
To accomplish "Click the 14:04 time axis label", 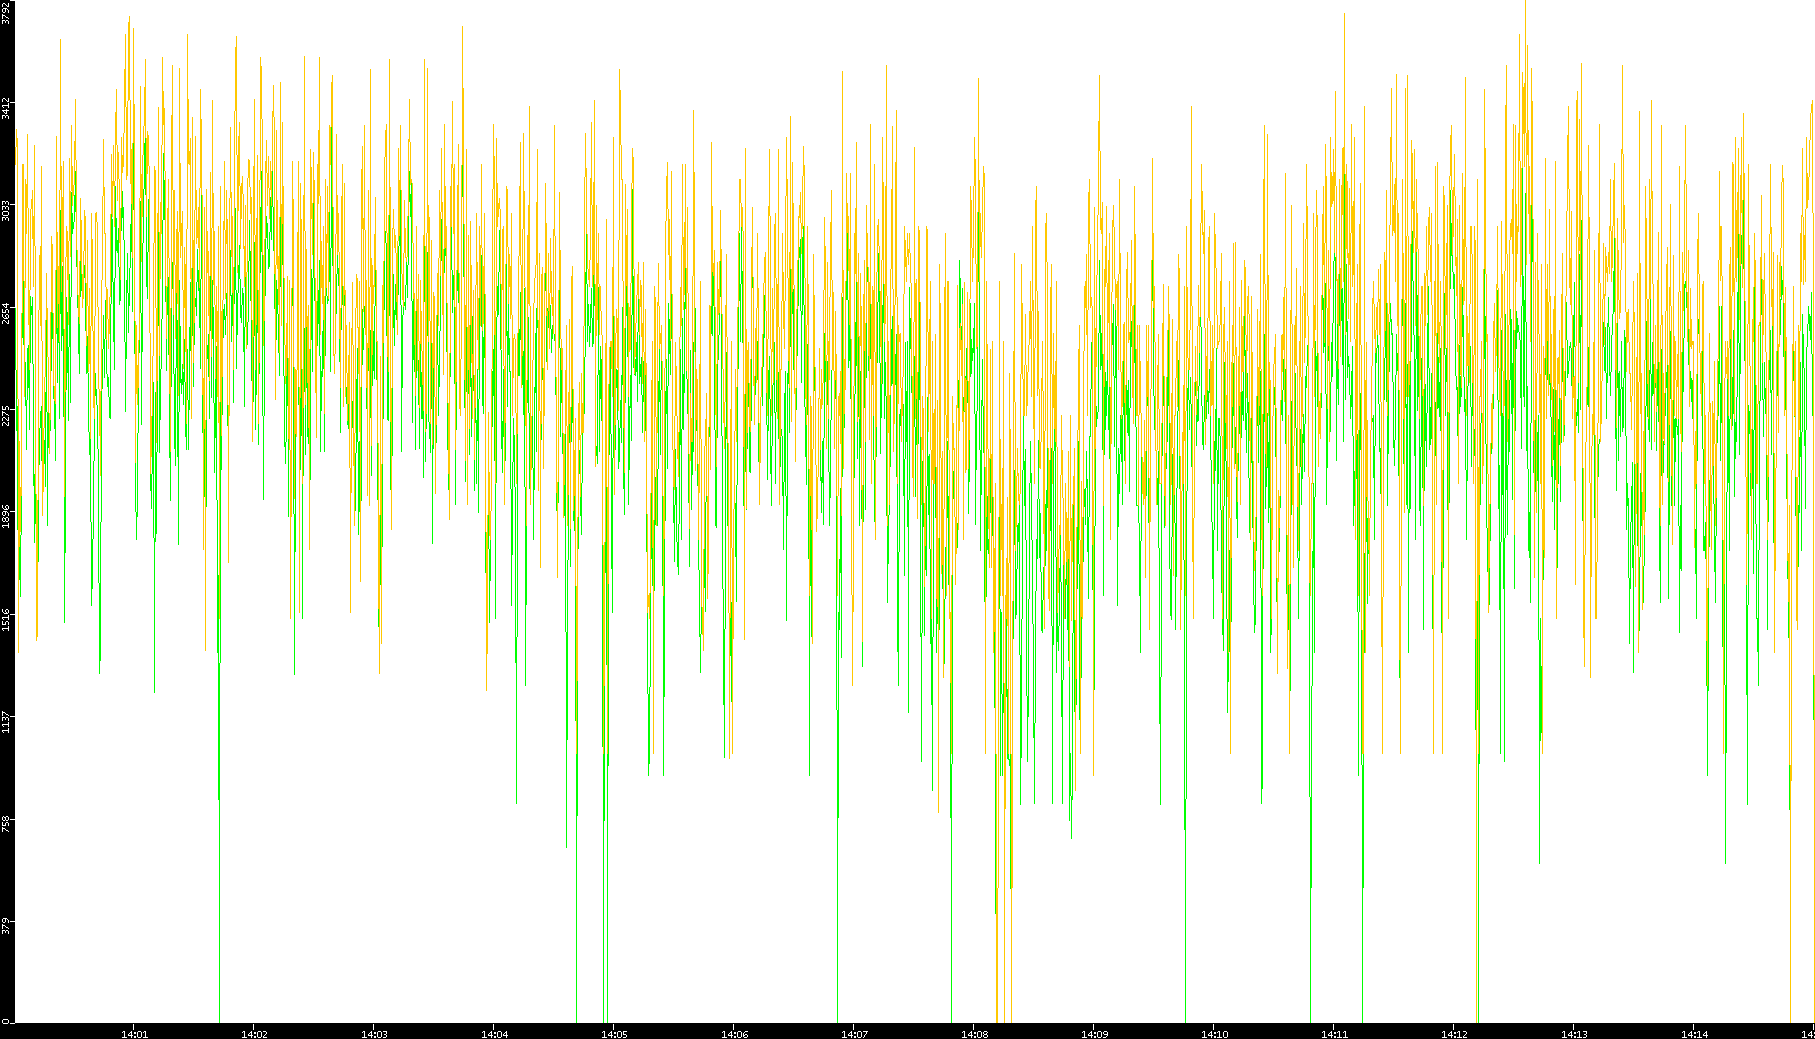I will [494, 1034].
